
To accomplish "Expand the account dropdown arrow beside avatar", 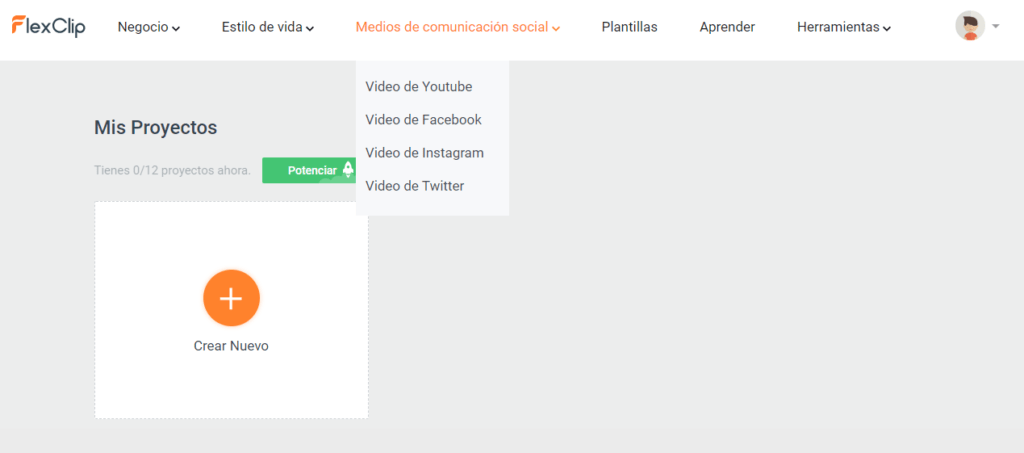I will coord(995,26).
